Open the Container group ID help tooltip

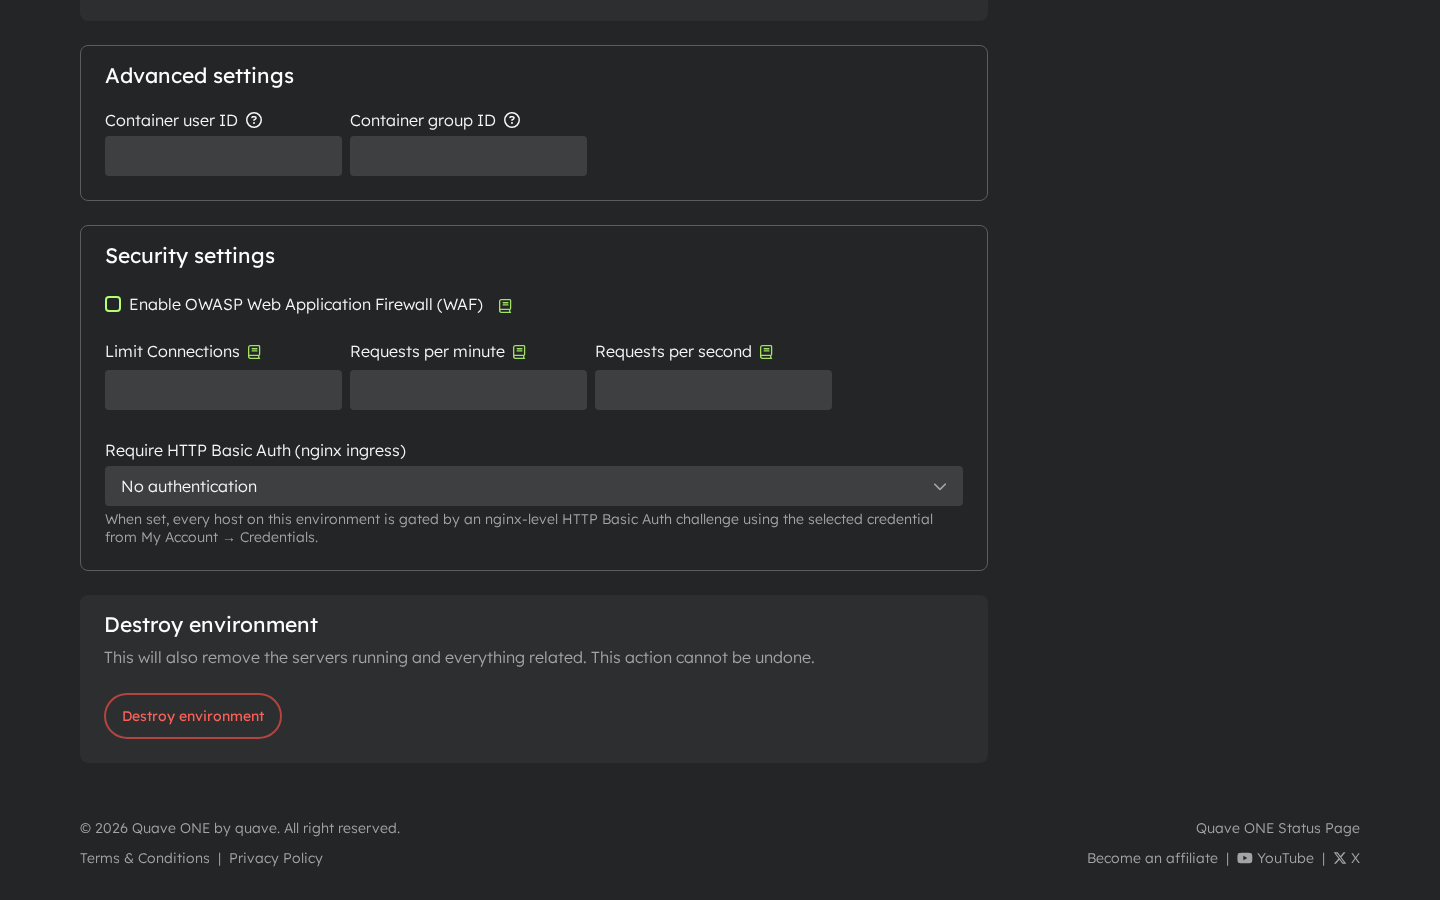pos(512,120)
